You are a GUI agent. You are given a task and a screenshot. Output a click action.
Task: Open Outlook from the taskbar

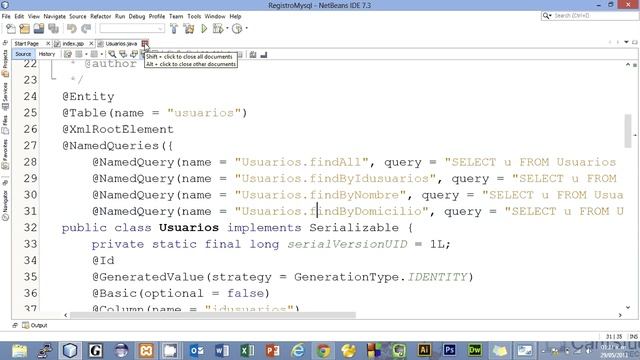coord(197,350)
